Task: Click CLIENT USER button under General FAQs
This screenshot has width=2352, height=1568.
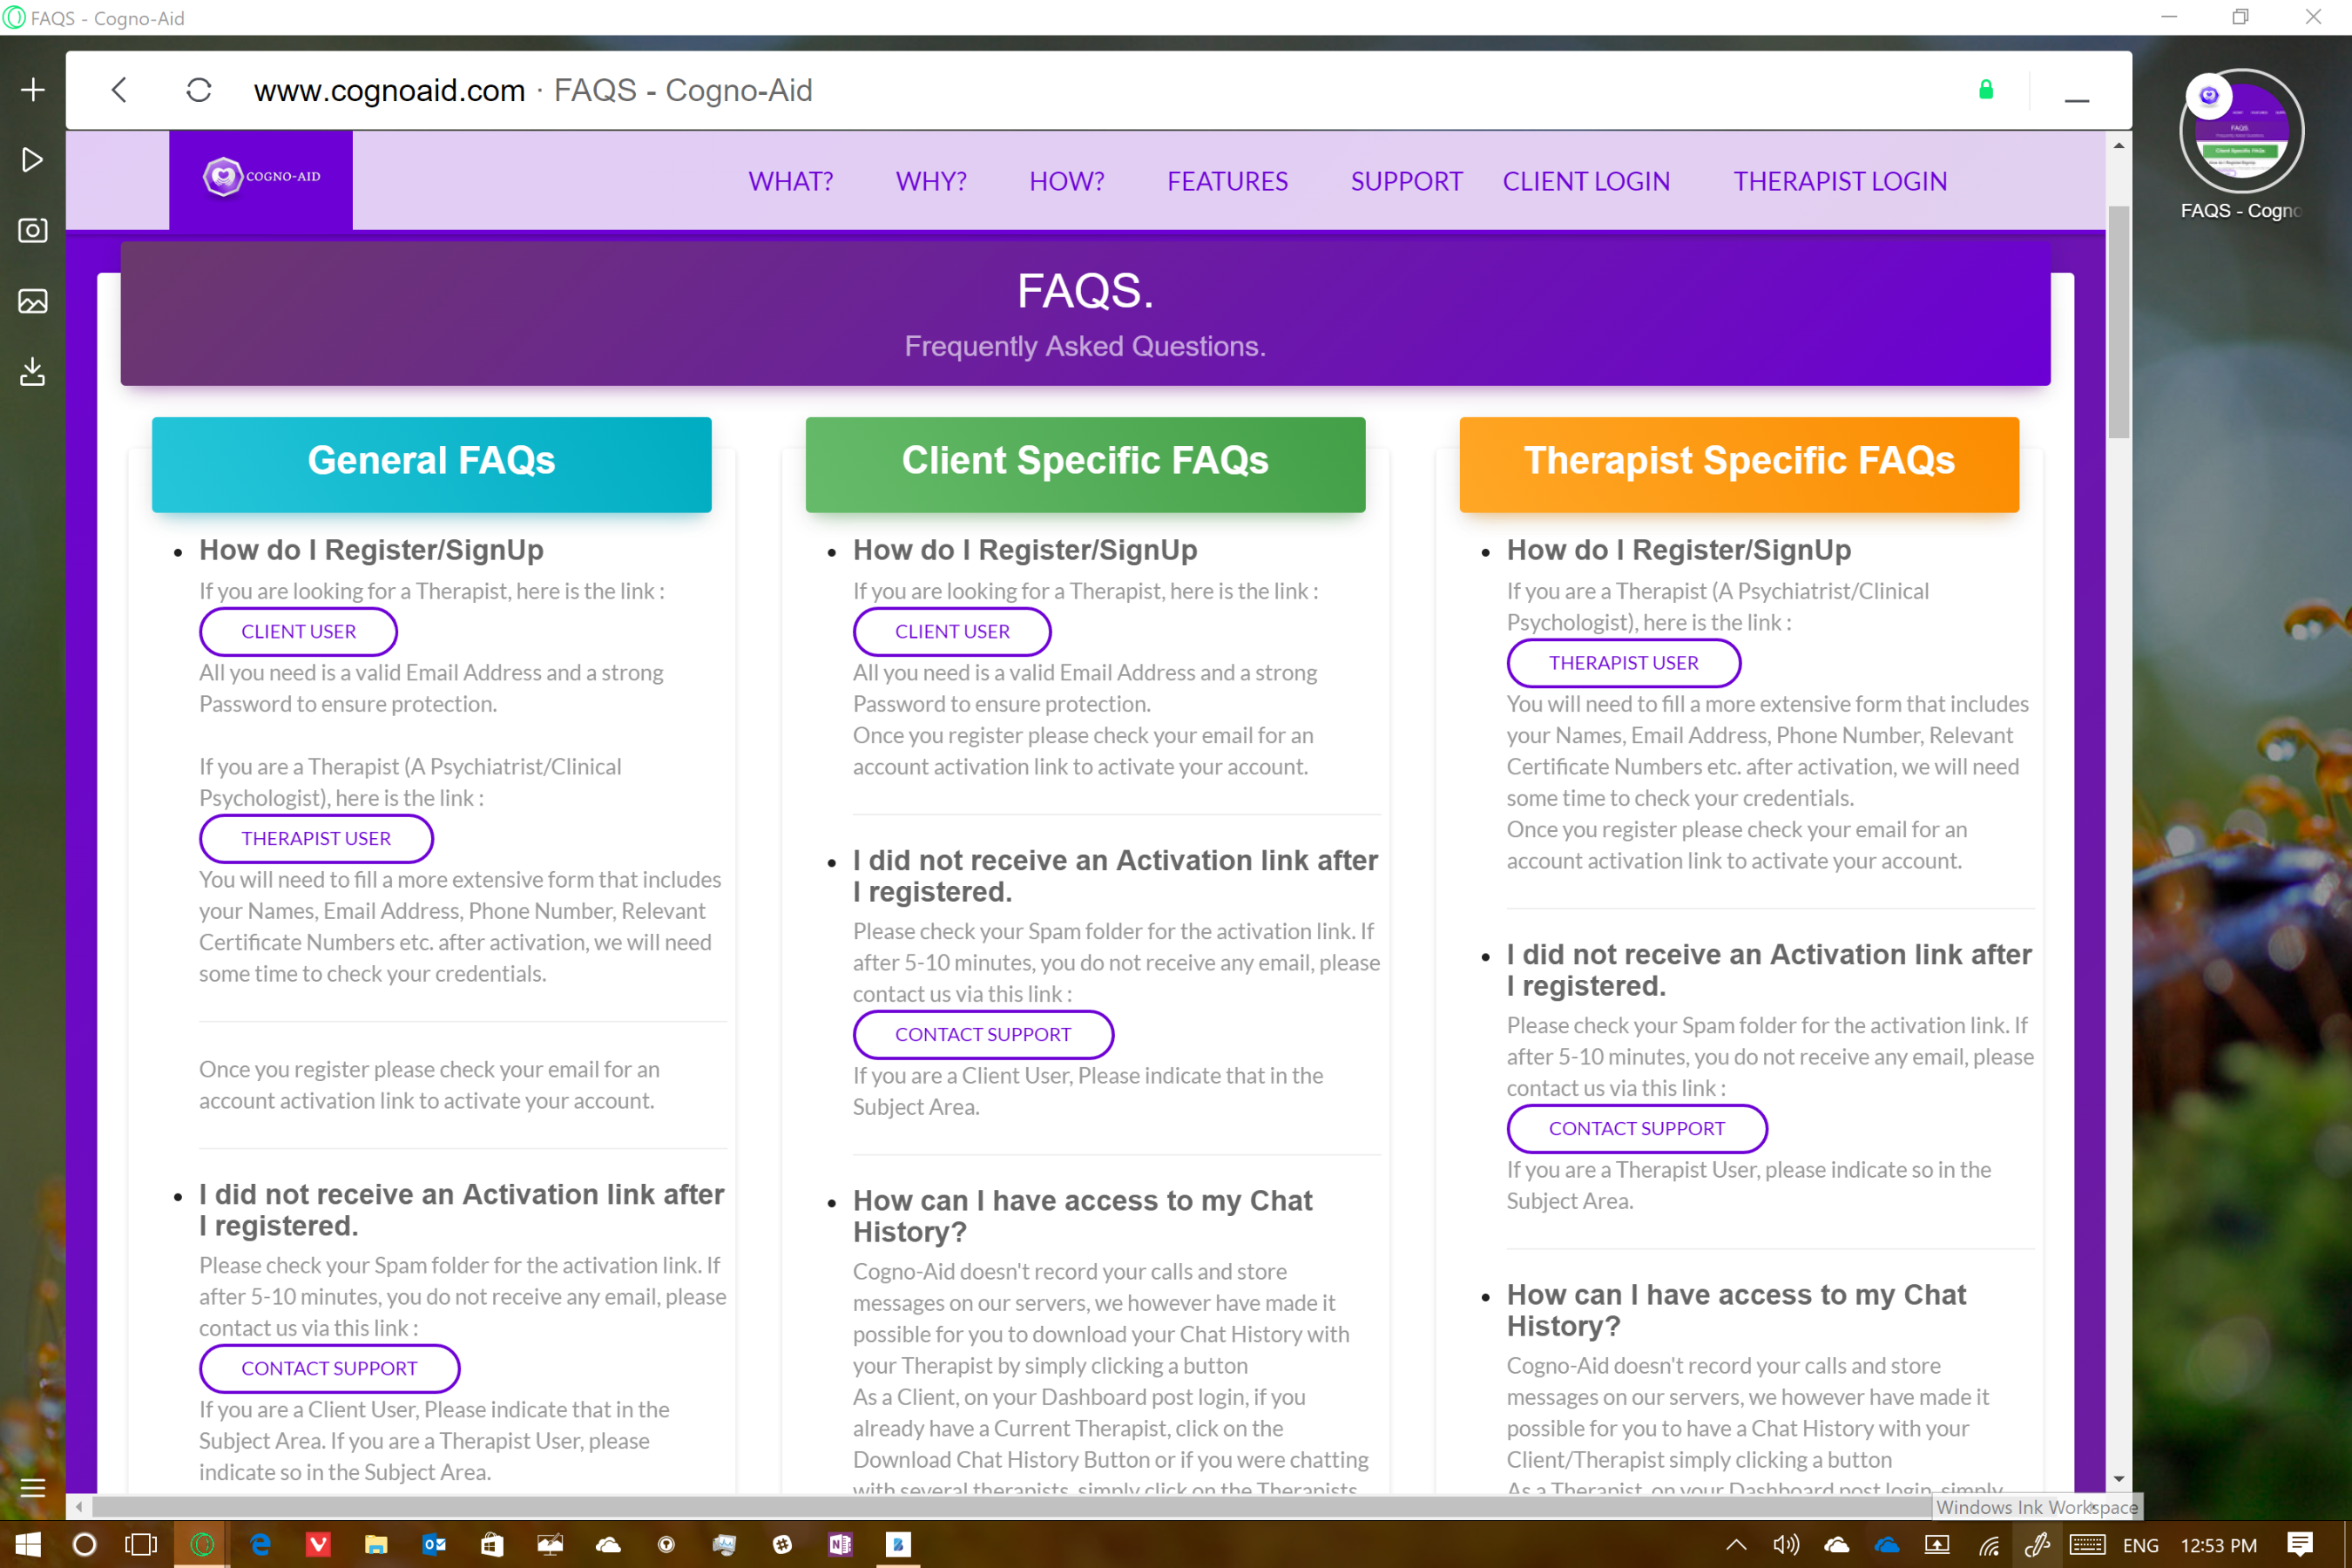Action: click(x=298, y=631)
